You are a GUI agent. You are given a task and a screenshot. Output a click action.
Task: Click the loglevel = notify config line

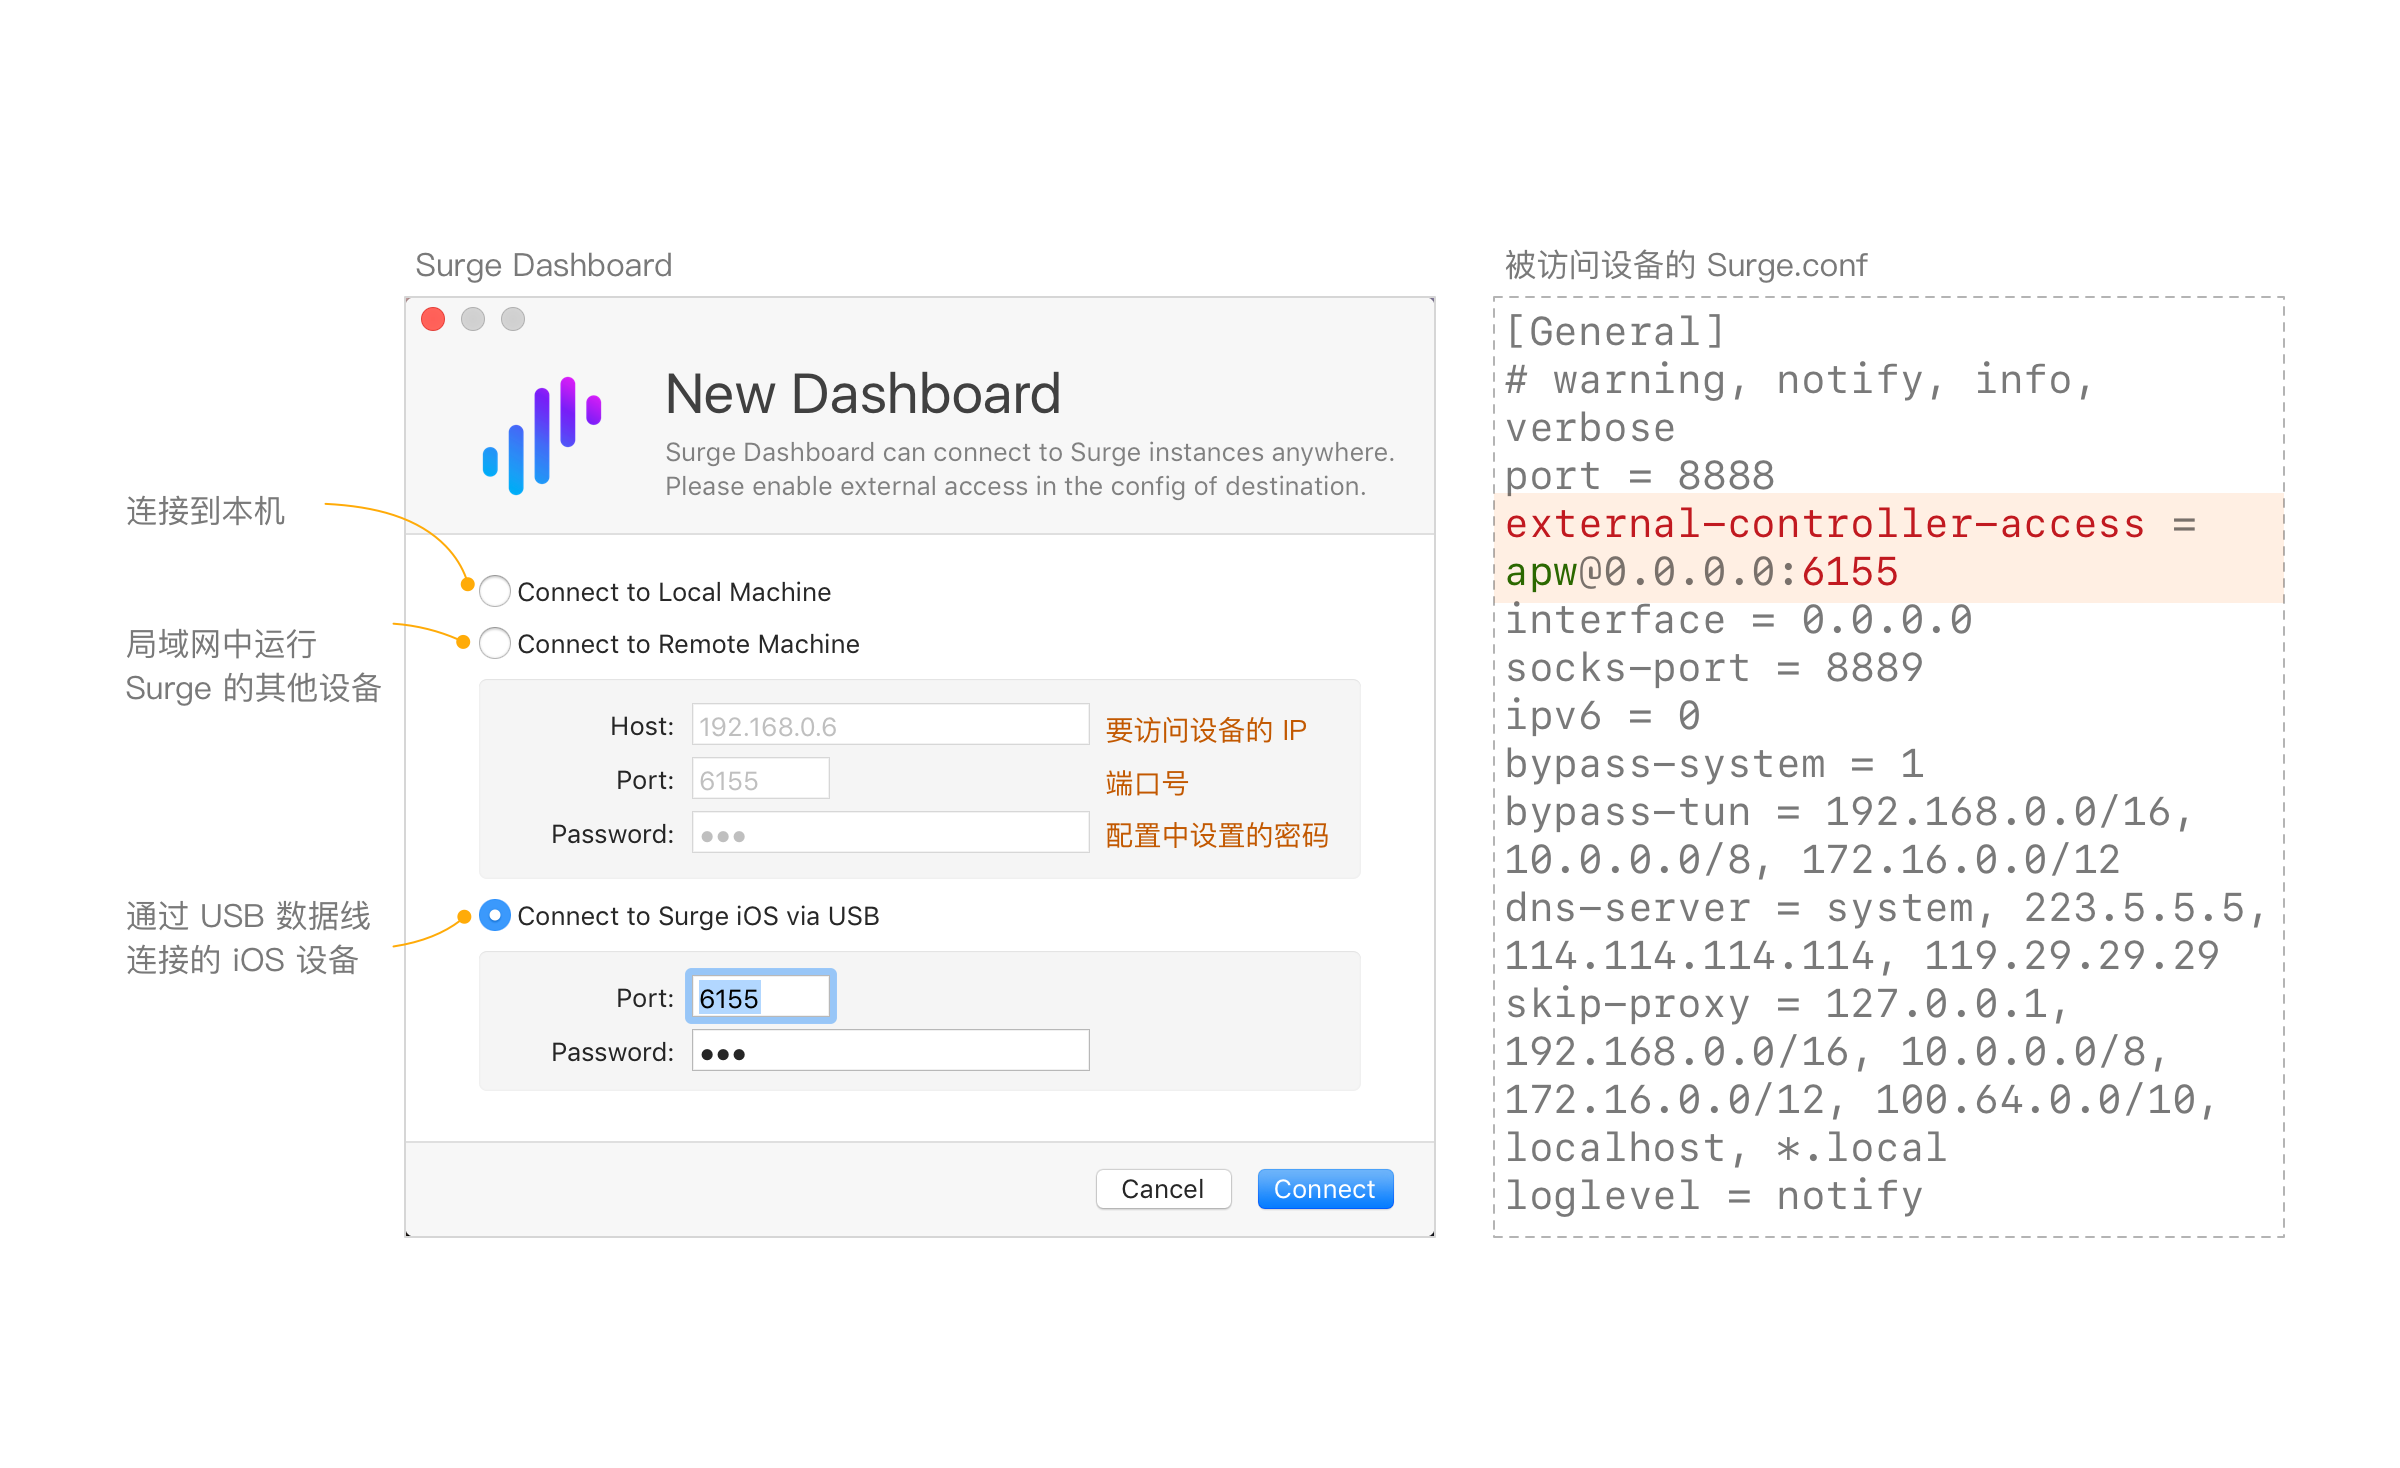(1712, 1196)
